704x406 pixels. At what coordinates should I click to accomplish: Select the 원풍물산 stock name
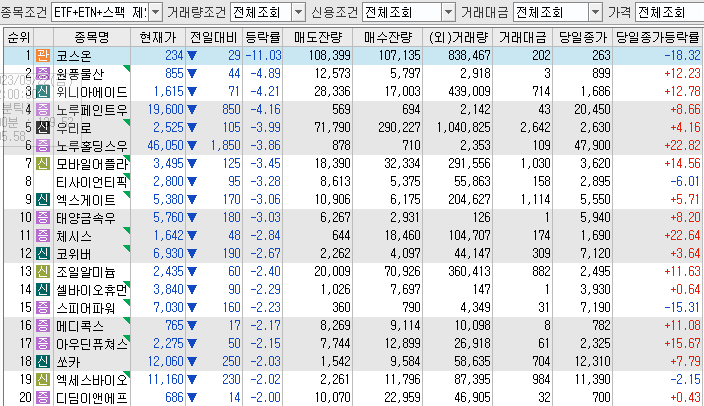tap(80, 74)
